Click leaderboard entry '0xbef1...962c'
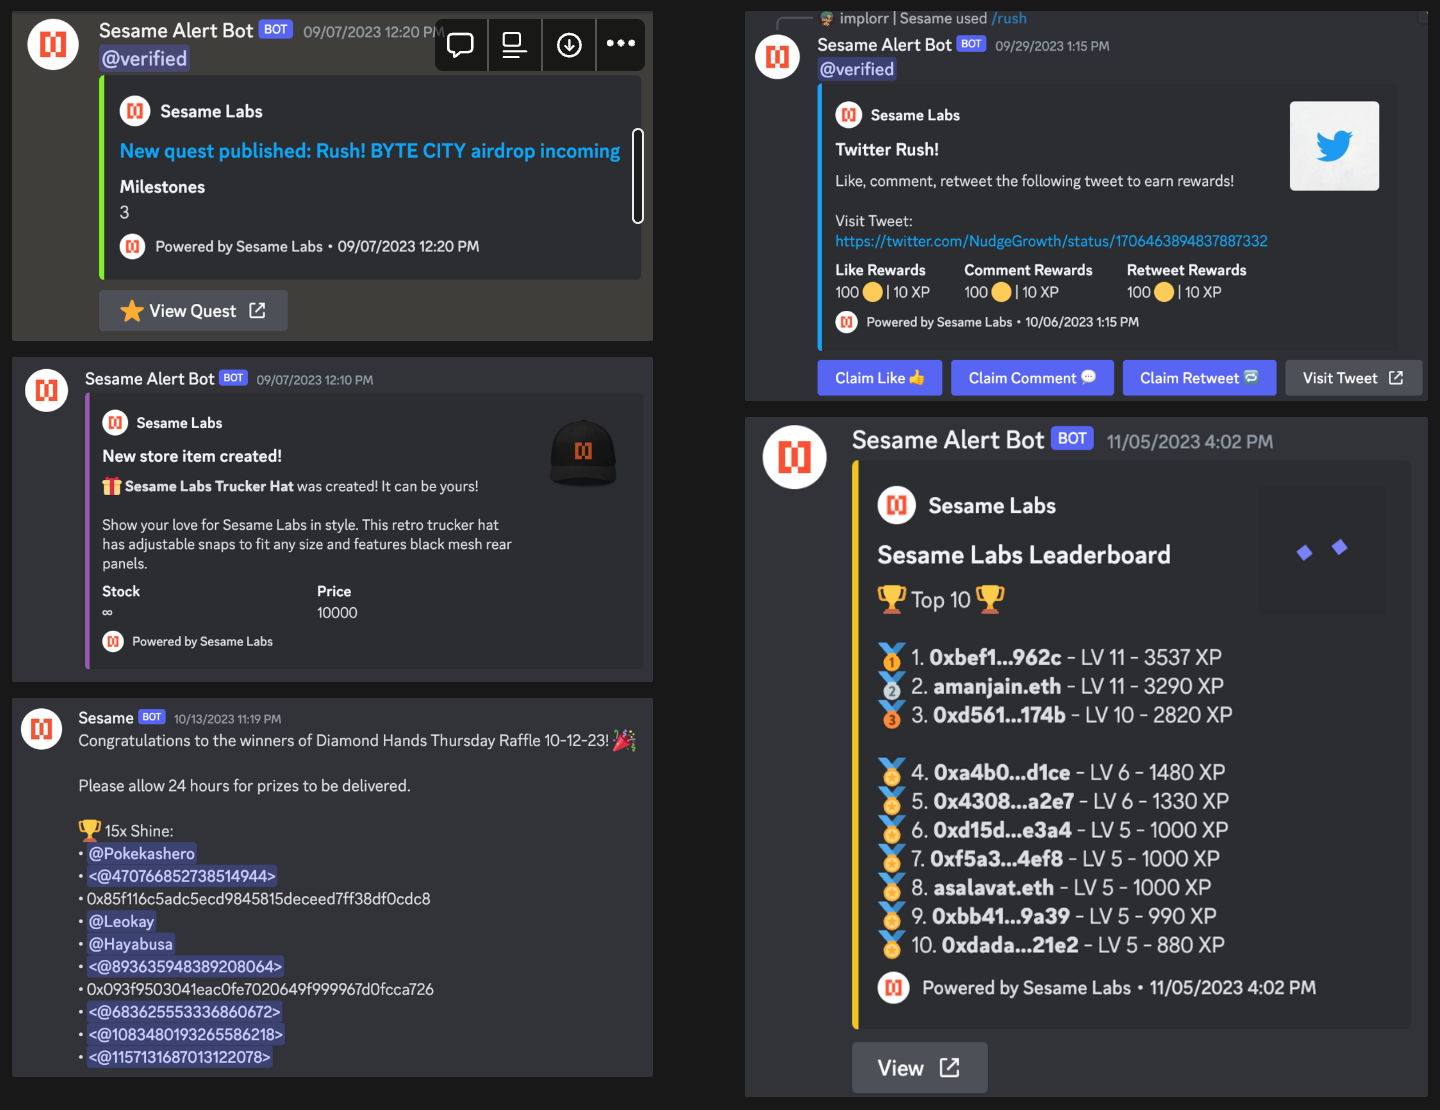Screen dimensions: 1440x1110 (x=995, y=657)
